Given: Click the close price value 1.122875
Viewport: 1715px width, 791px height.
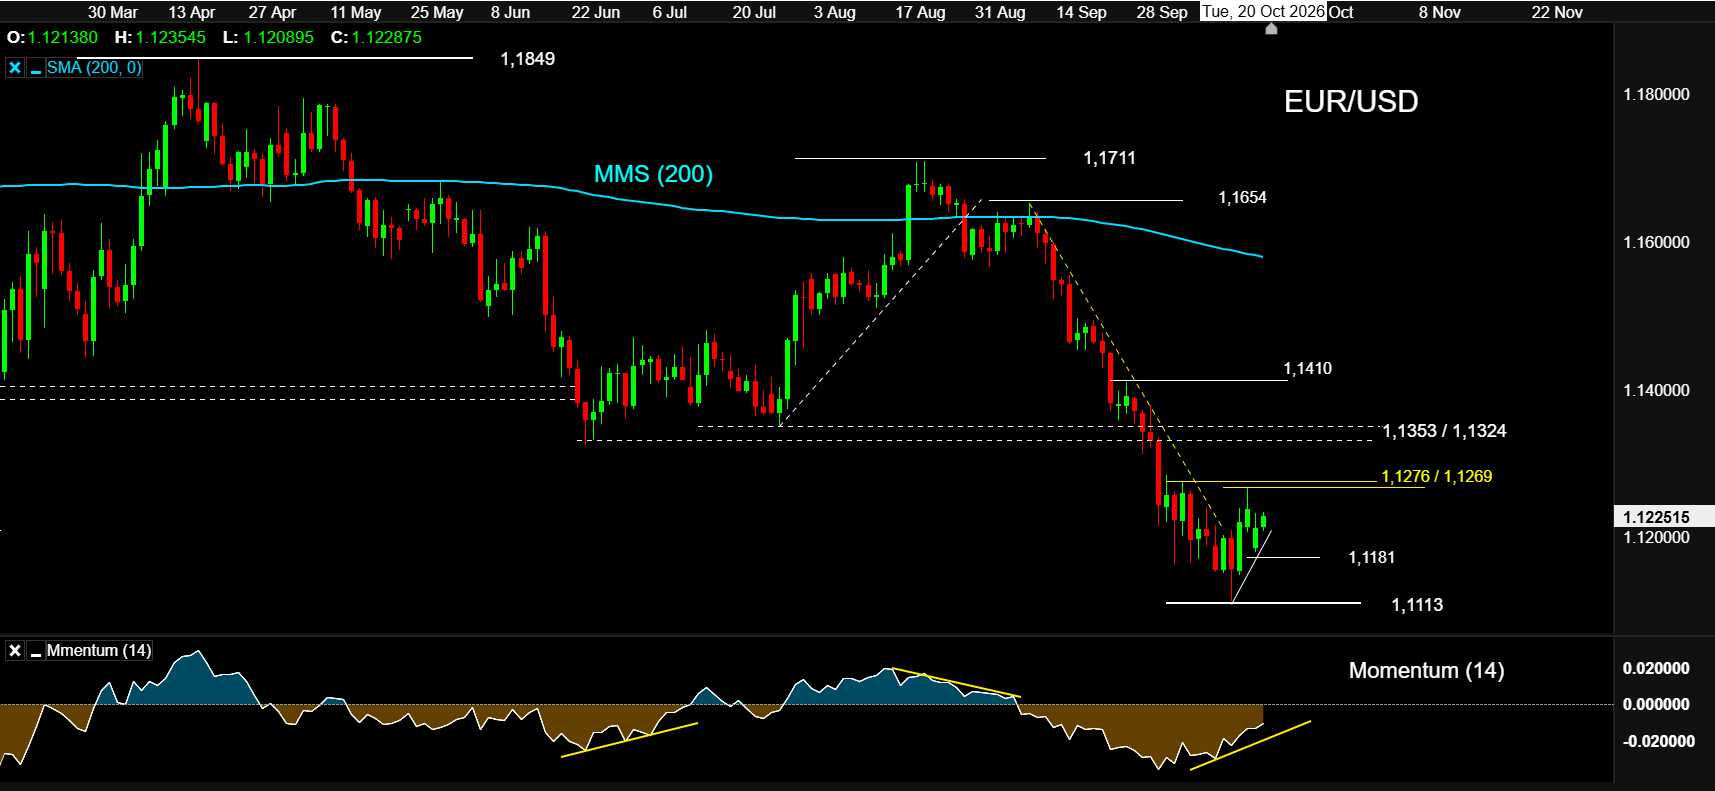Looking at the screenshot, I should pos(387,38).
